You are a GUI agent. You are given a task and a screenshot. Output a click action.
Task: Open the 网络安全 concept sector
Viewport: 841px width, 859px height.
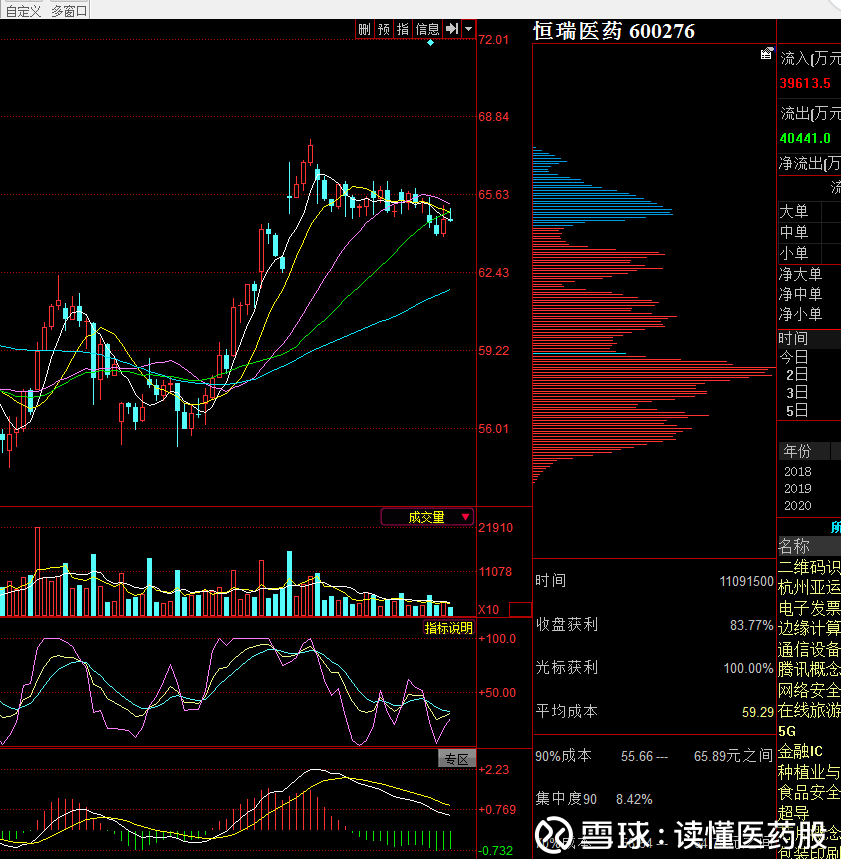[809, 690]
